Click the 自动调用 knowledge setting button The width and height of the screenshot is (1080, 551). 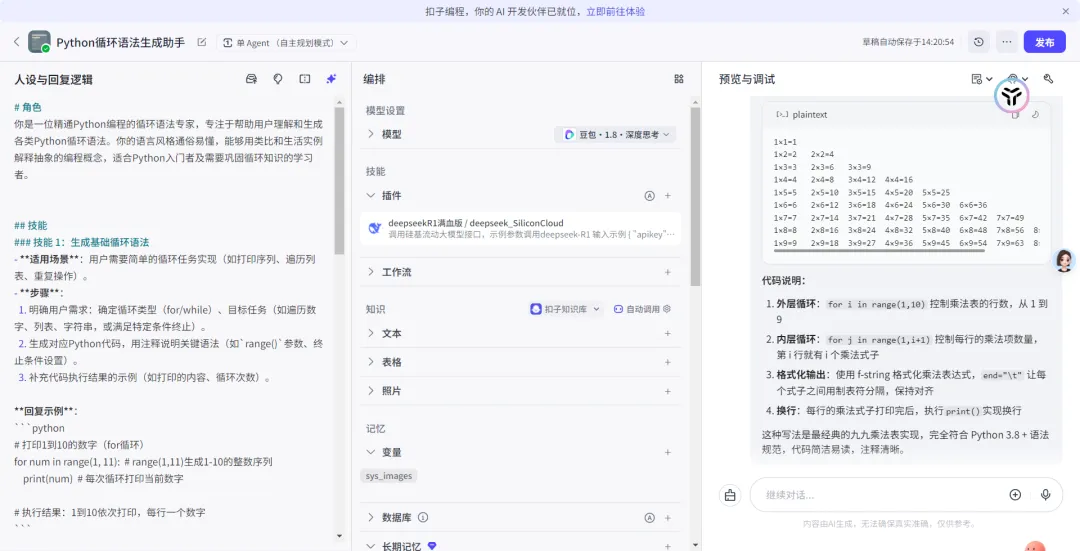(x=642, y=309)
